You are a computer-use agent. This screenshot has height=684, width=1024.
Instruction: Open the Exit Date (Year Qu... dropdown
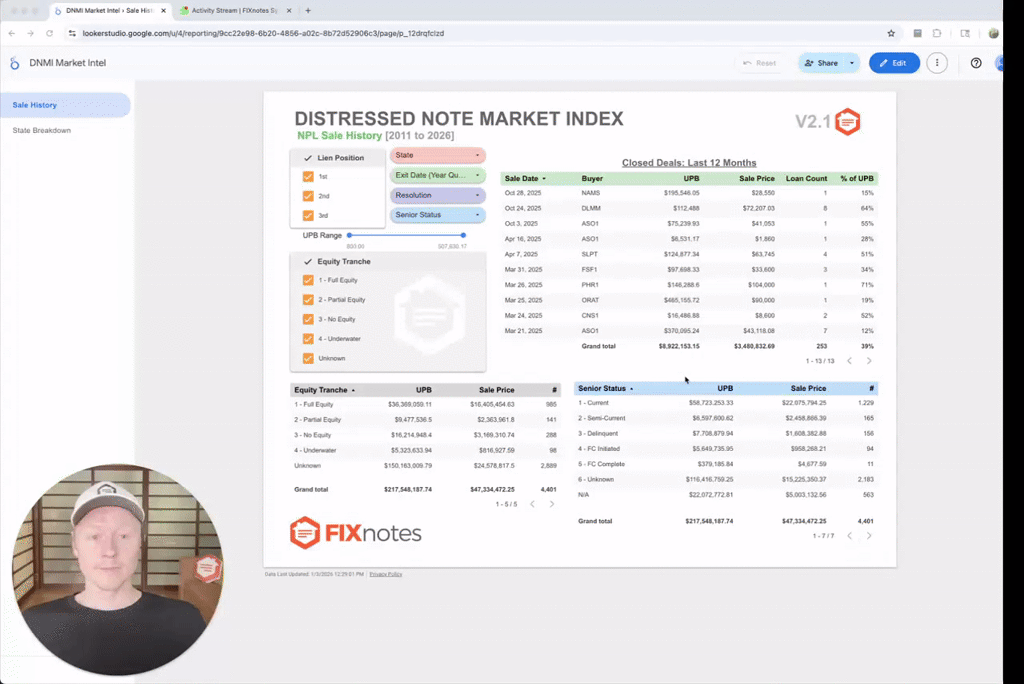438,175
